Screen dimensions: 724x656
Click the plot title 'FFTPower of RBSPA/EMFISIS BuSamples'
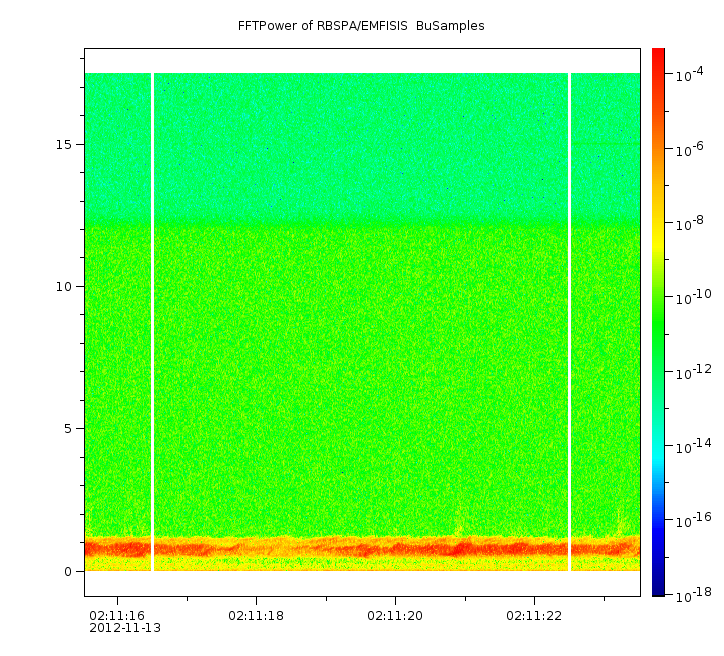click(361, 26)
